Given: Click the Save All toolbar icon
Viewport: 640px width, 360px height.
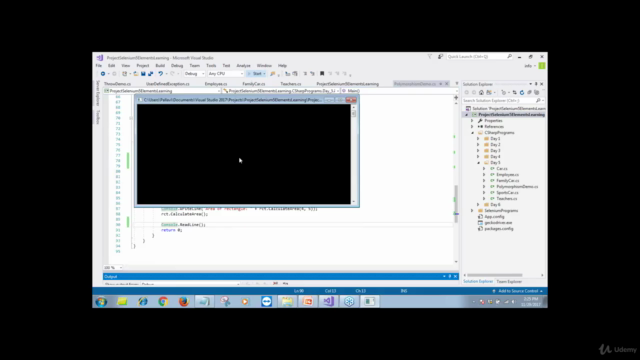Looking at the screenshot, I should [x=151, y=74].
